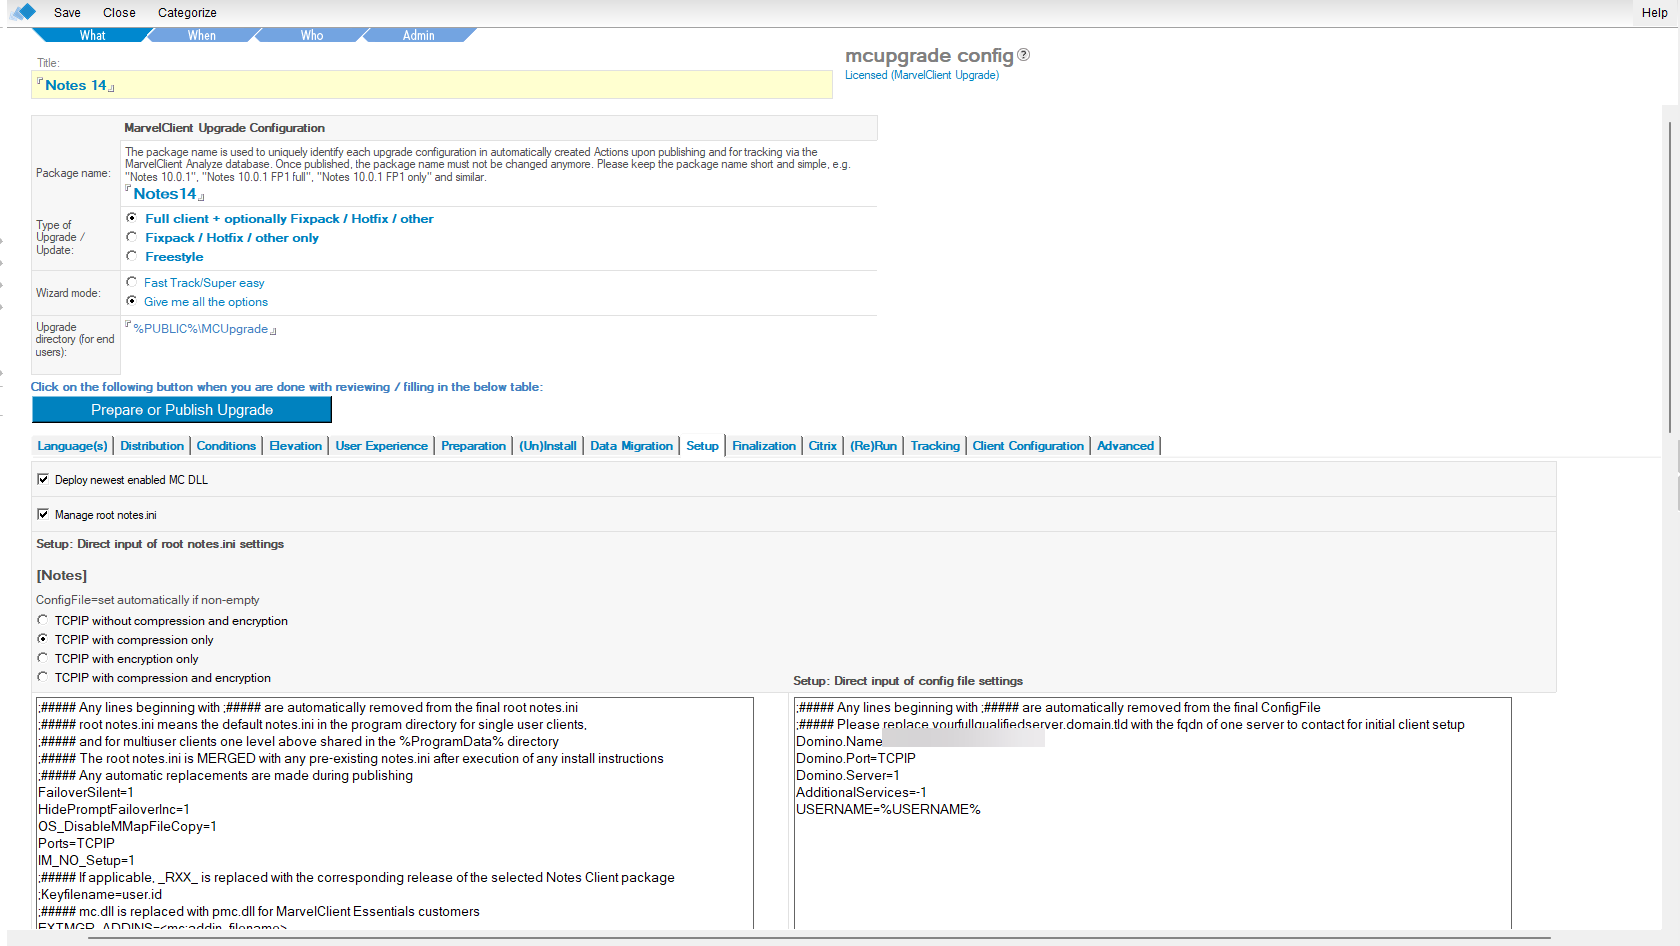Viewport: 1680px width, 946px height.
Task: Open the Help menu
Action: 1654,13
